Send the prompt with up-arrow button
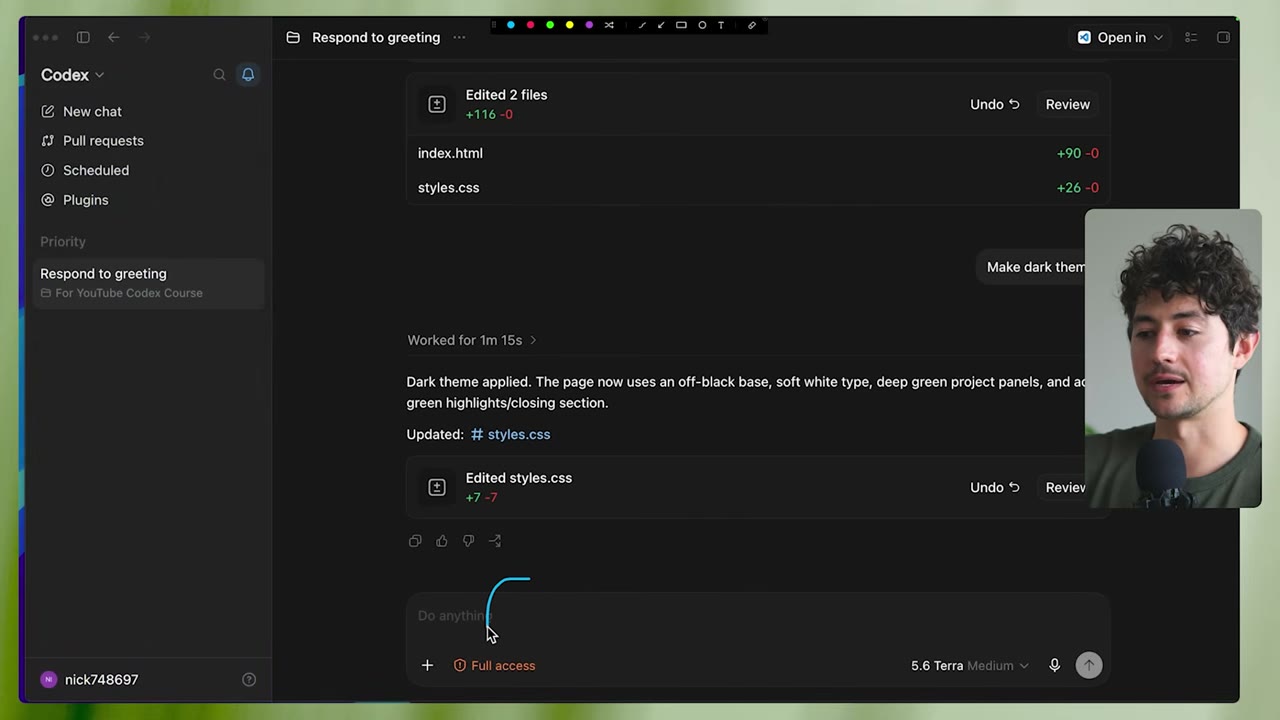Viewport: 1280px width, 720px height. (x=1089, y=665)
